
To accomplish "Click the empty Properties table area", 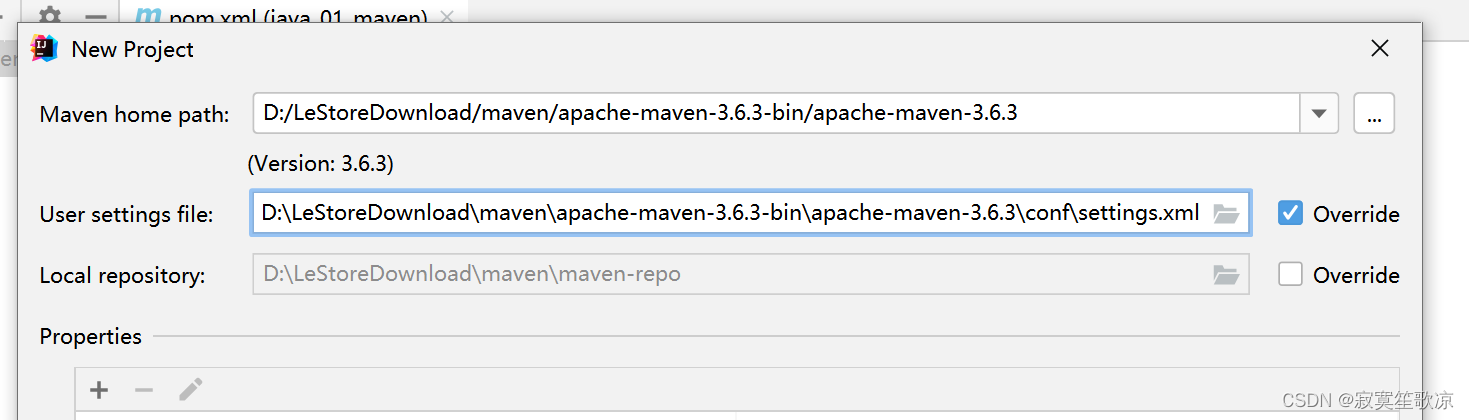I will click(x=738, y=414).
